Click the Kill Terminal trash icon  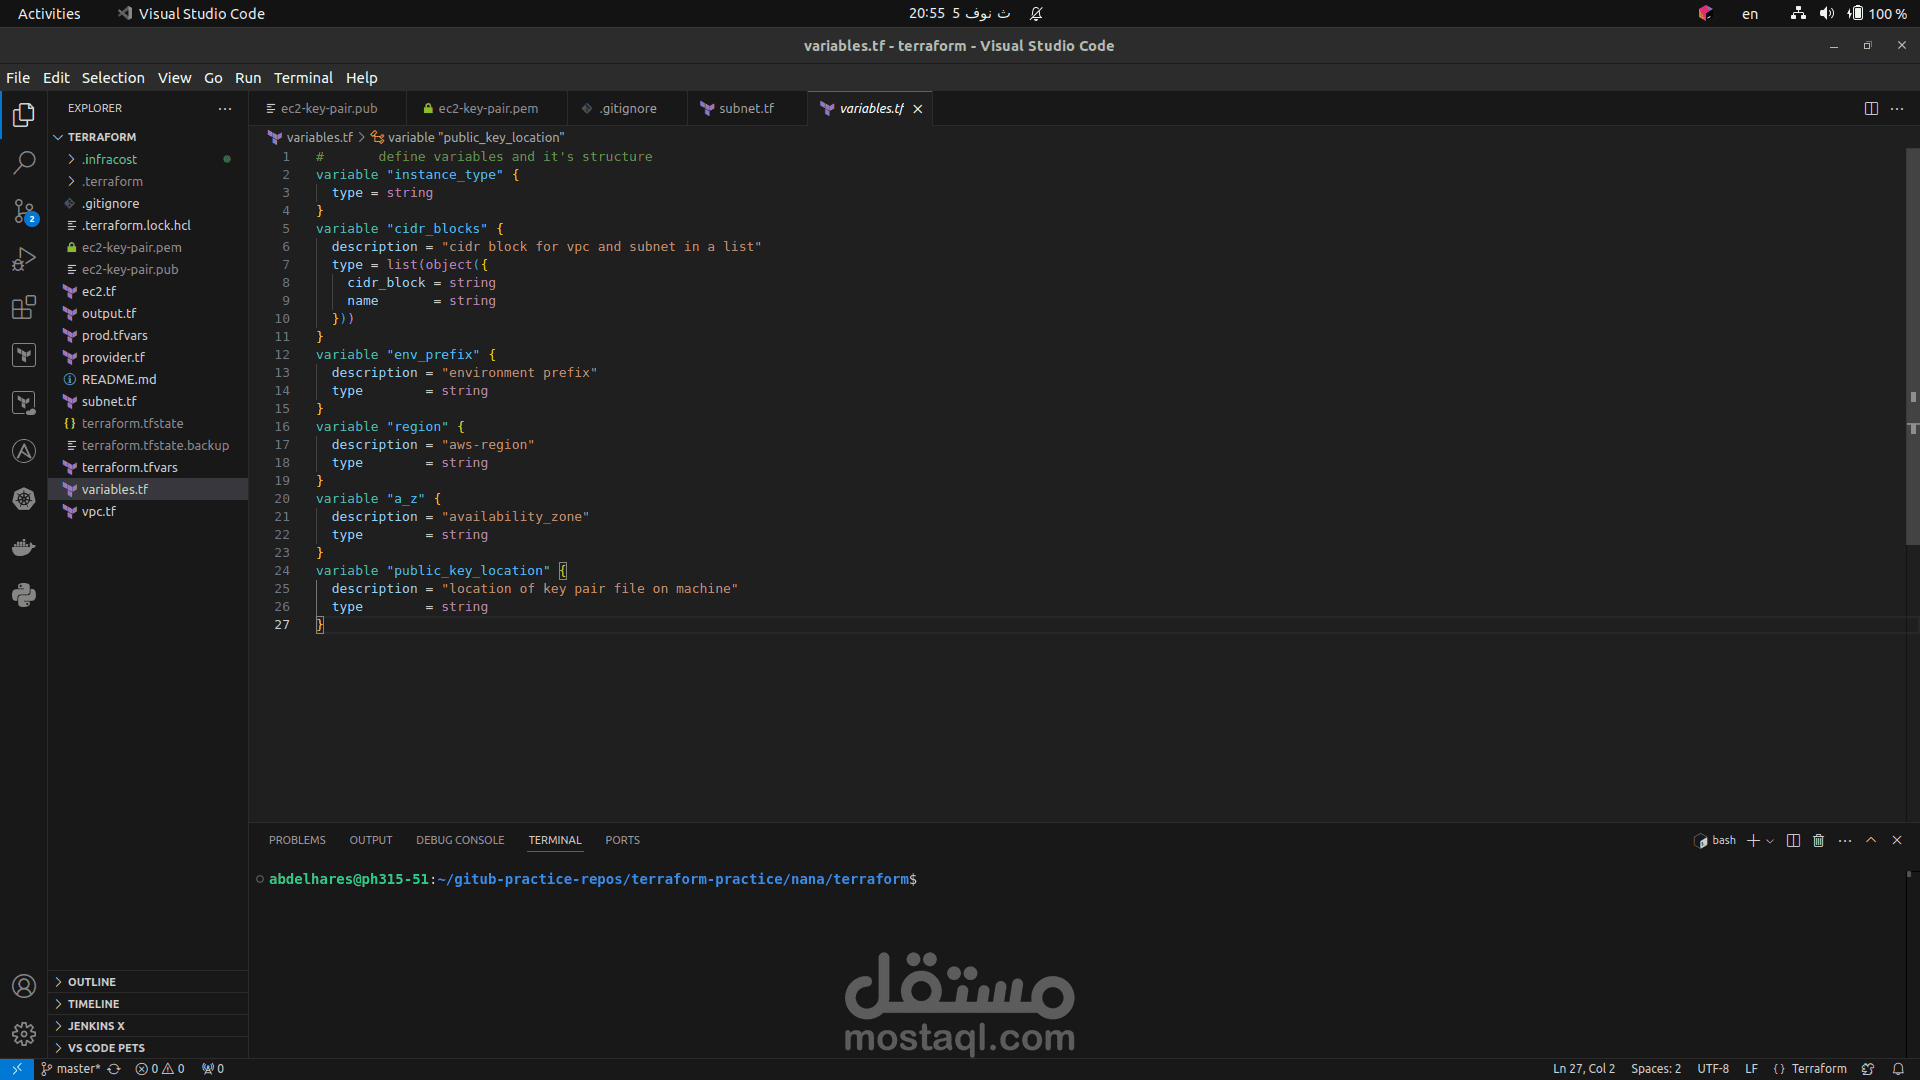[x=1818, y=841]
